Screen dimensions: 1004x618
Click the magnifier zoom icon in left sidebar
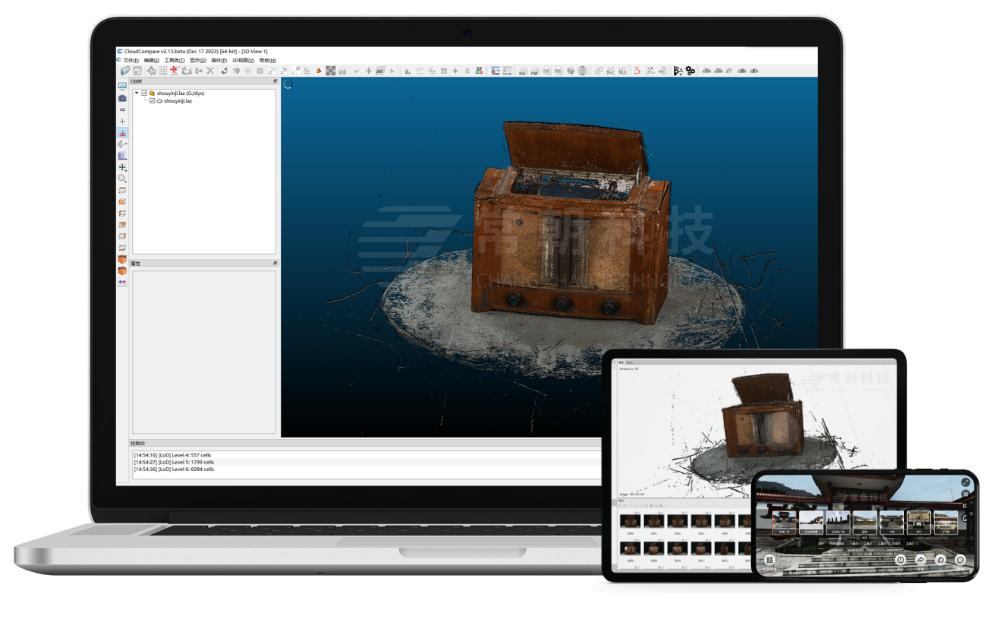[x=122, y=179]
